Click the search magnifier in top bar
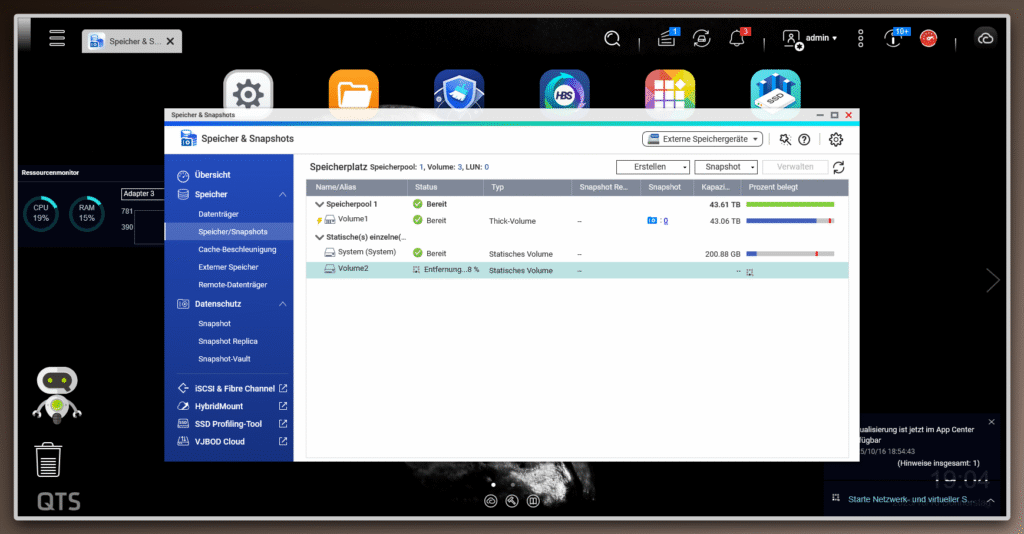The height and width of the screenshot is (534, 1024). coord(613,38)
